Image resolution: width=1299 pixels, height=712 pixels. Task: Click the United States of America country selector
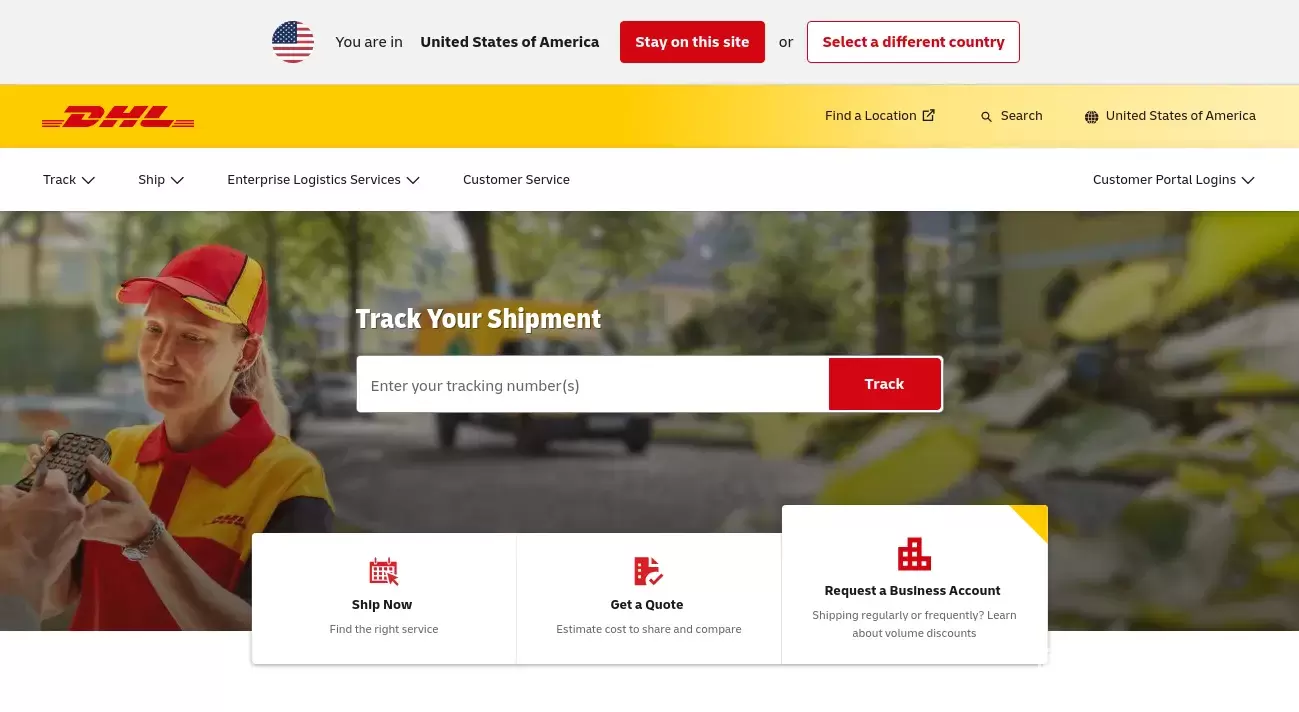coord(1170,116)
